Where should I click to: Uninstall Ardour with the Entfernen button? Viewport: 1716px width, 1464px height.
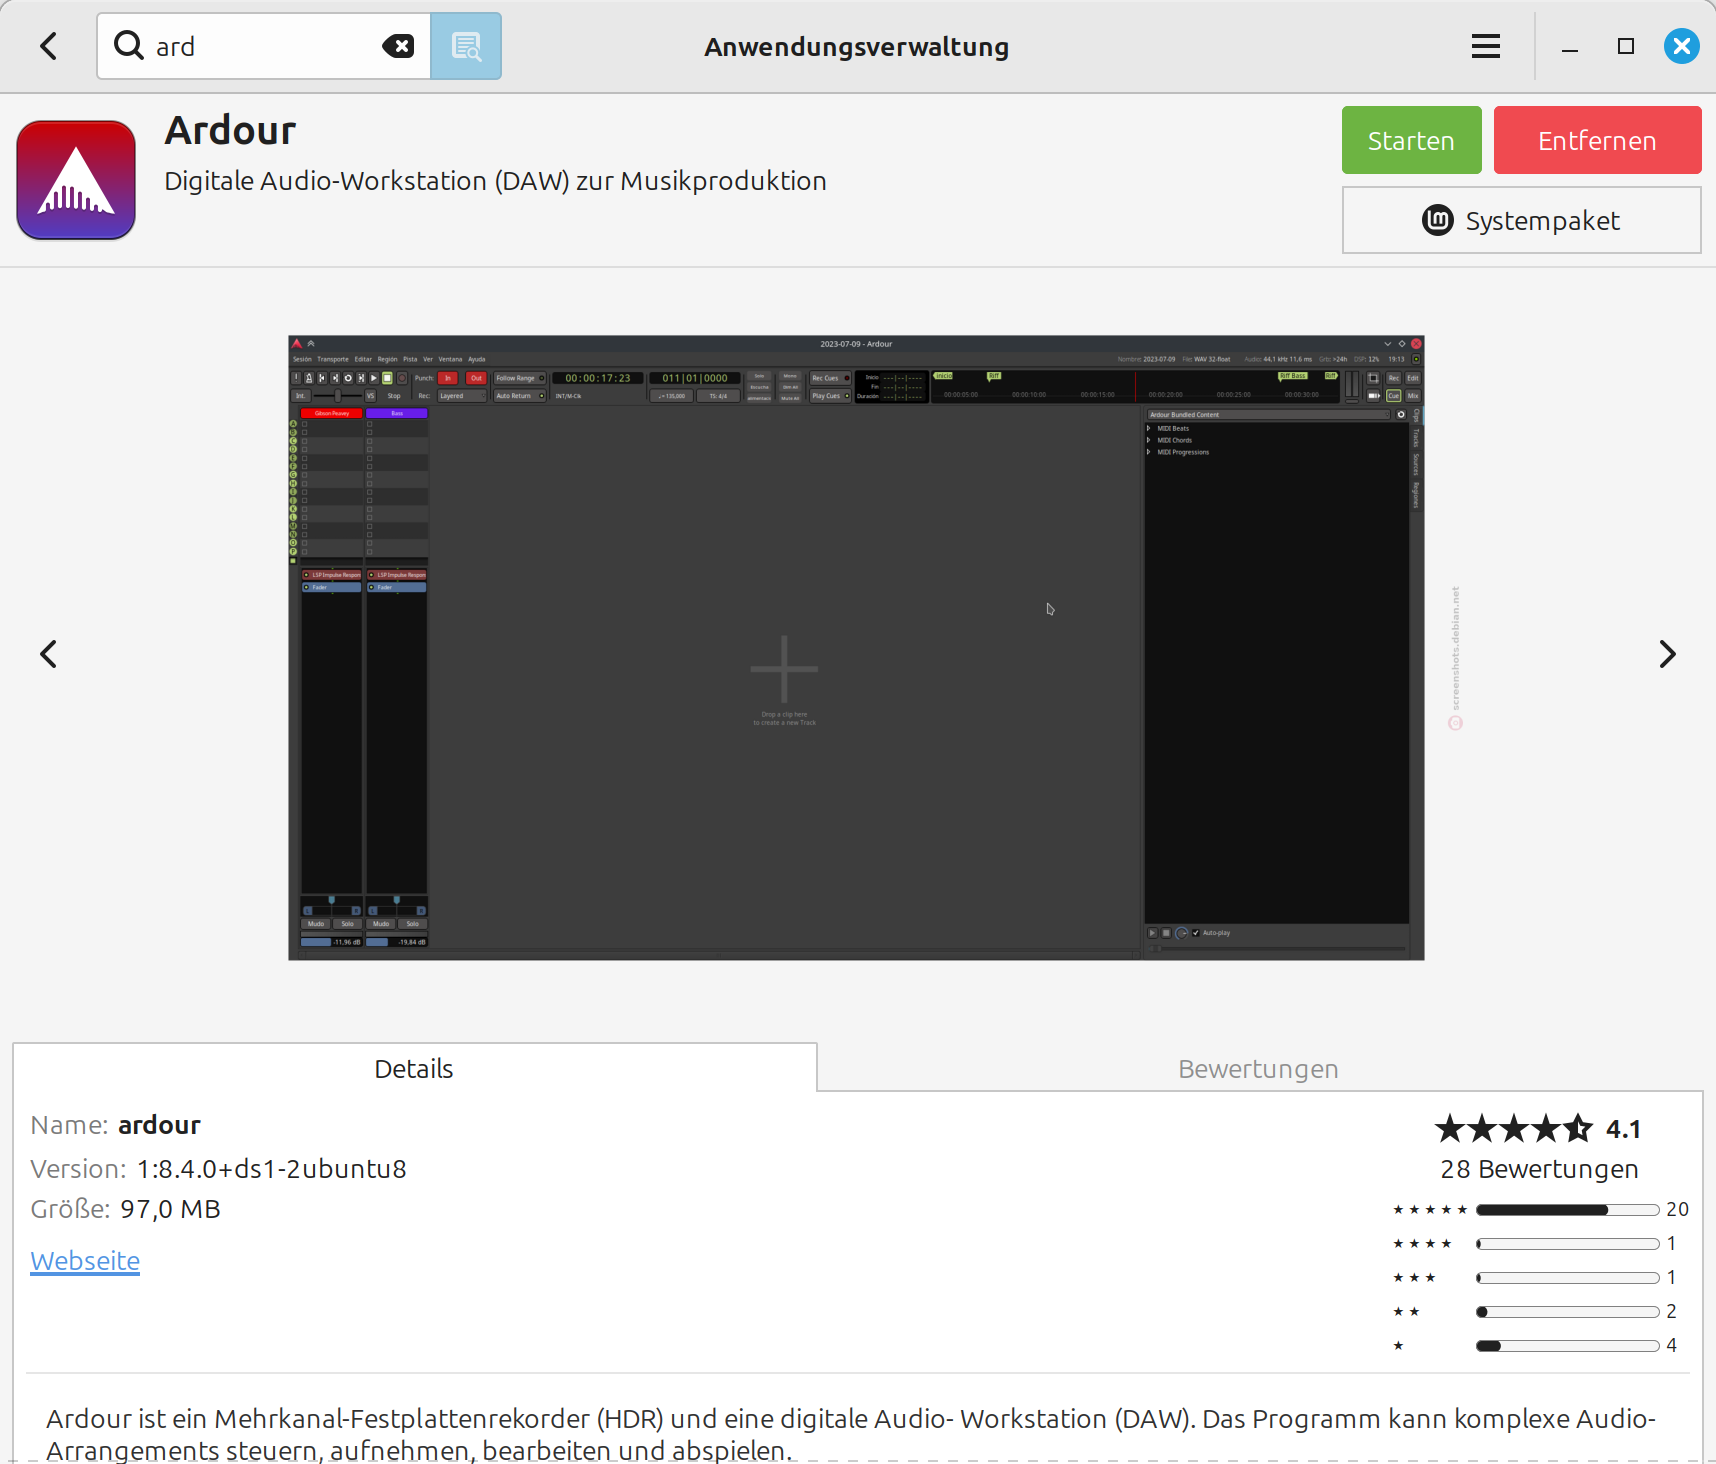(x=1597, y=140)
